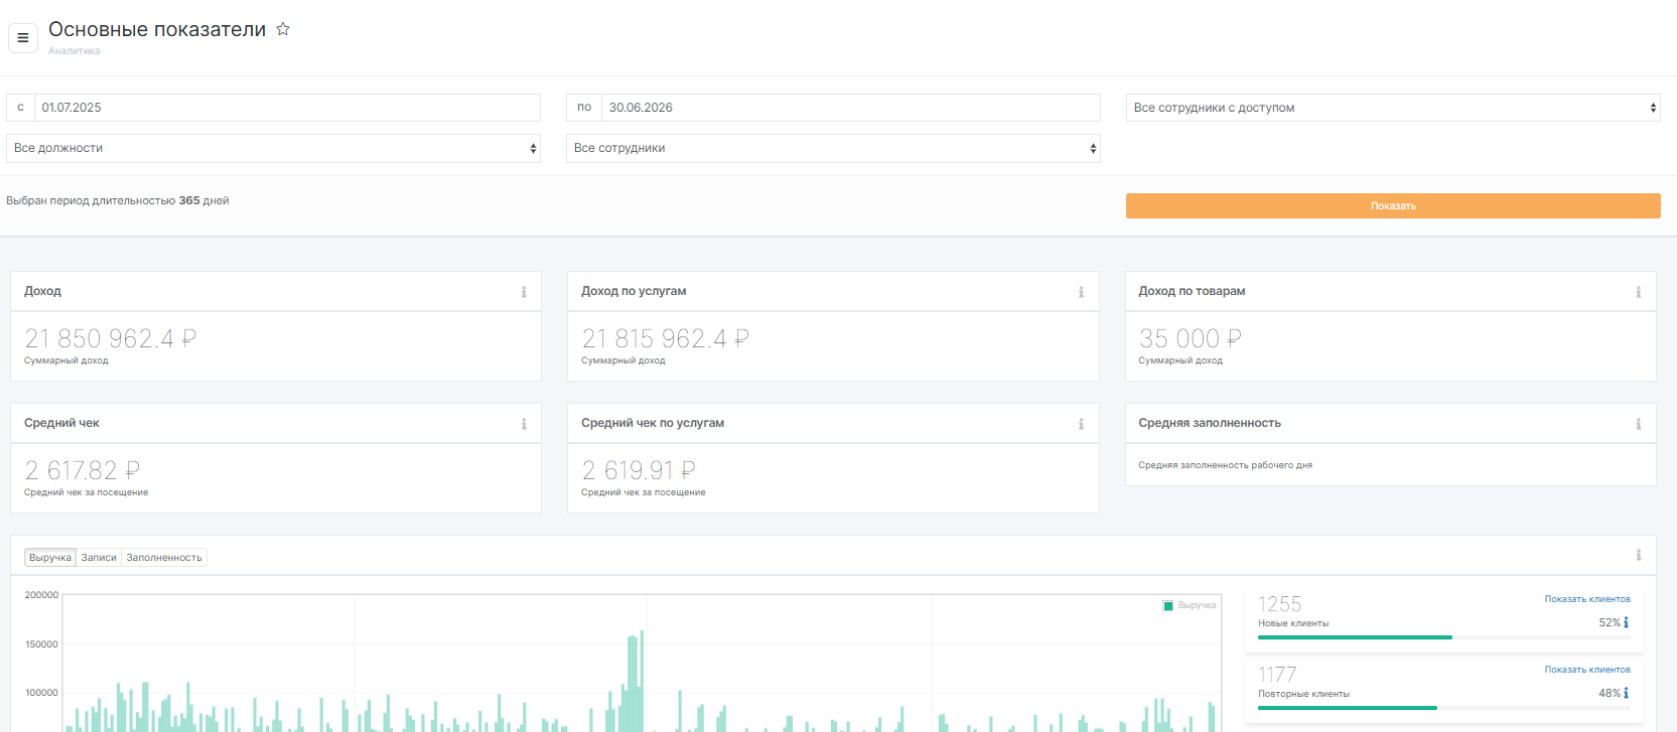Open the hamburger side menu
Image resolution: width=1677 pixels, height=732 pixels.
[23, 38]
